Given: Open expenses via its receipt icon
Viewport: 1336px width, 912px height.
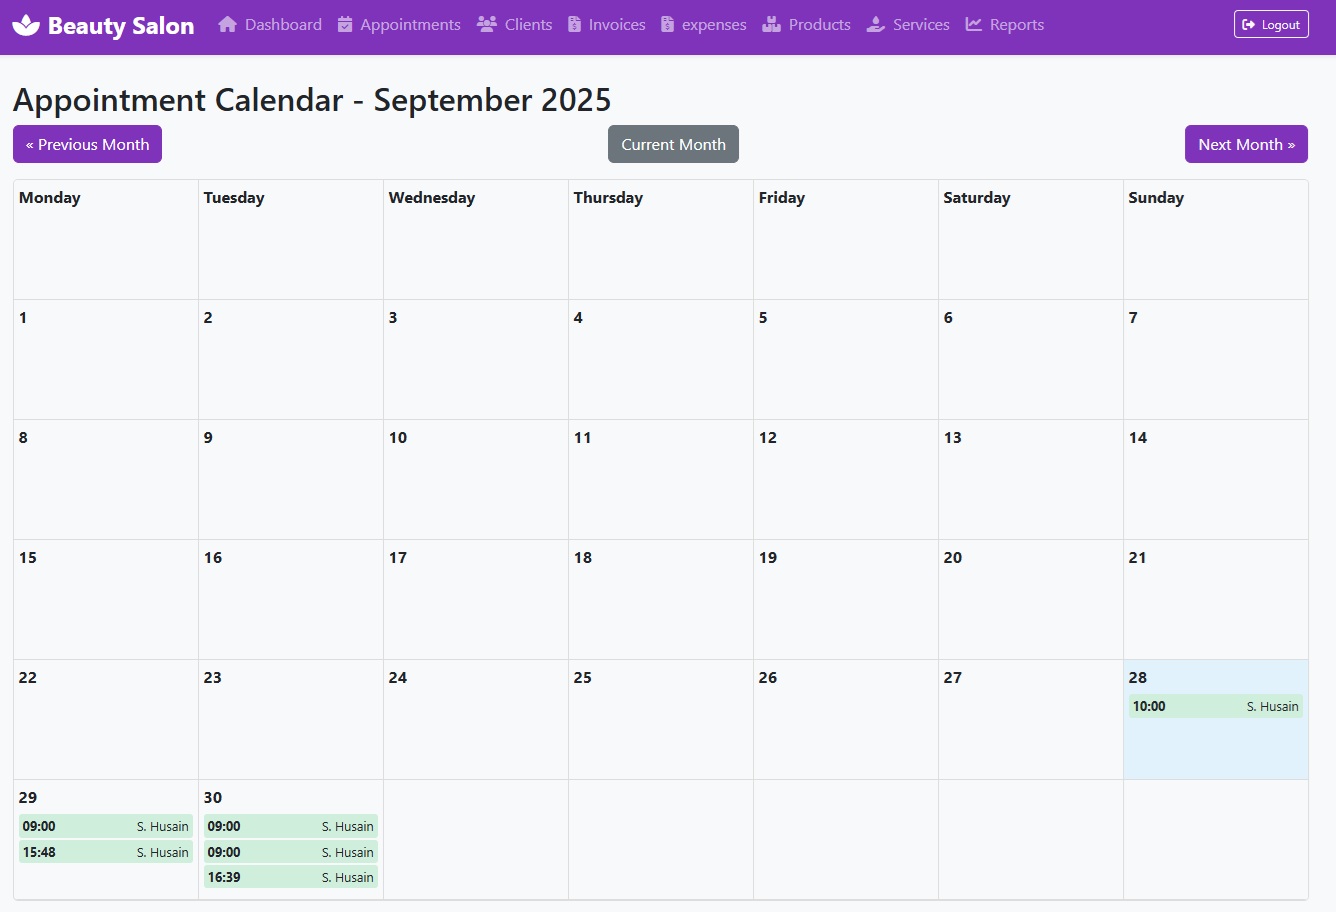Looking at the screenshot, I should point(665,24).
